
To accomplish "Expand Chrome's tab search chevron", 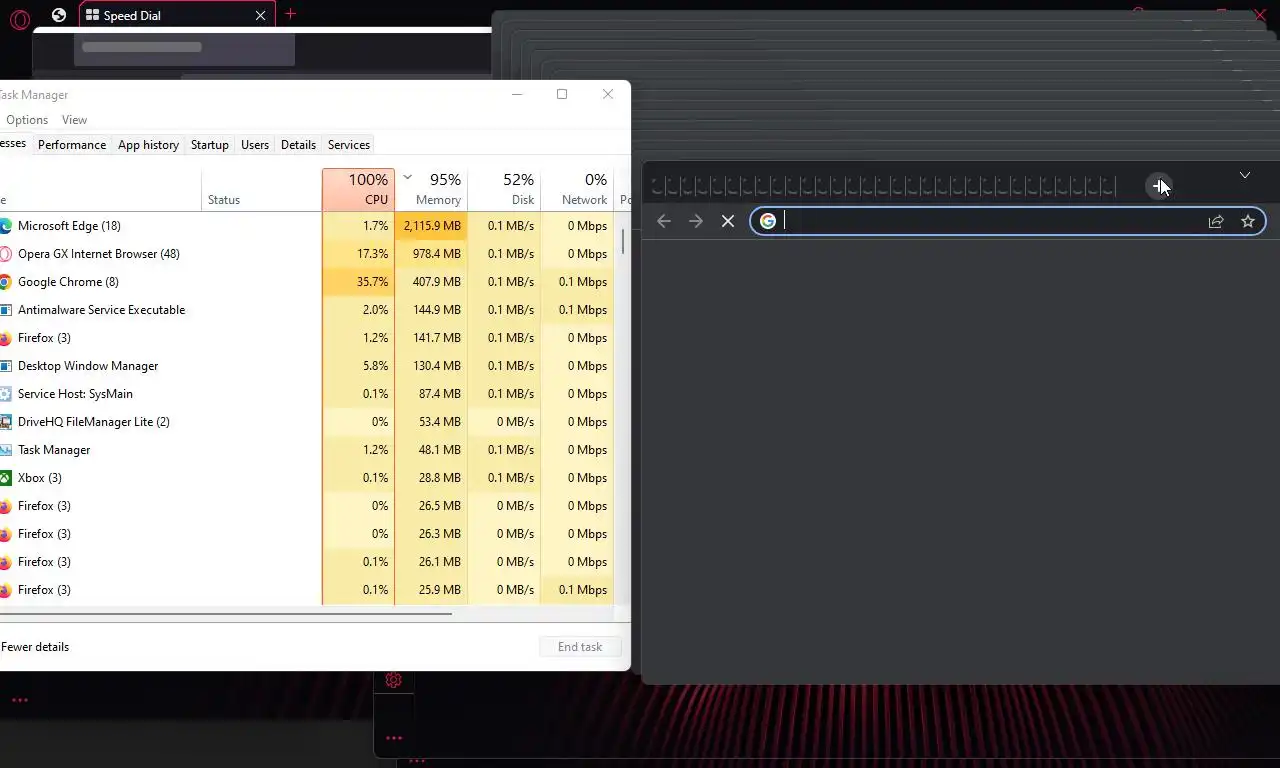I will tap(1245, 175).
